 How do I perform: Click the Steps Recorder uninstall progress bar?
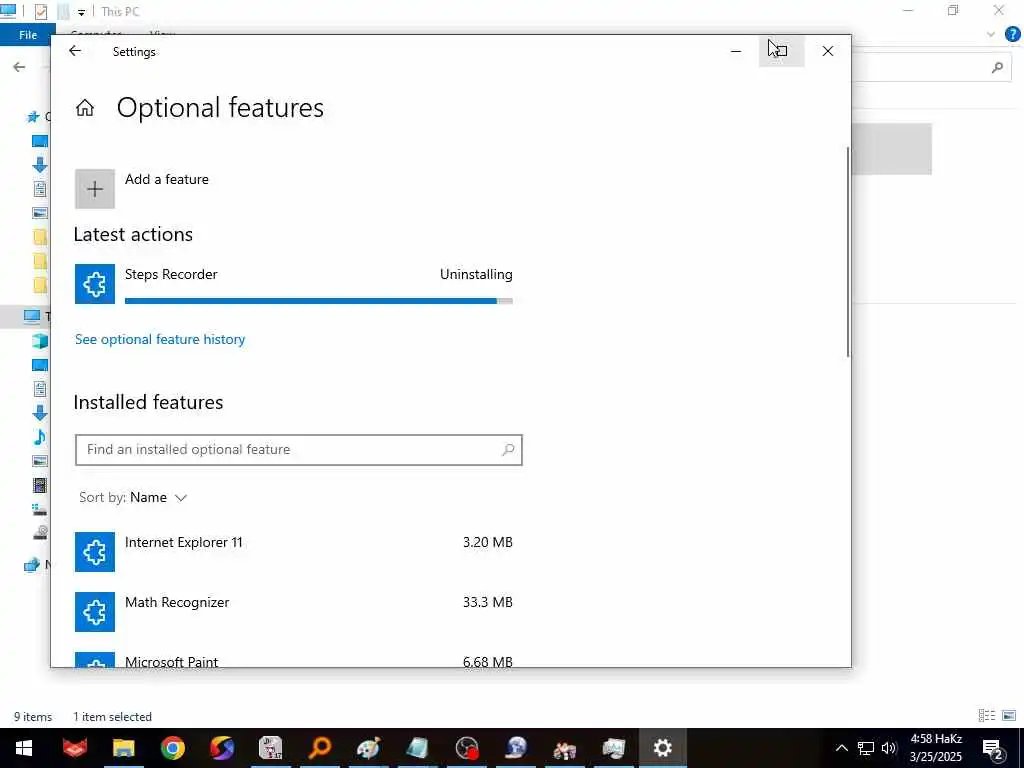[x=319, y=301]
